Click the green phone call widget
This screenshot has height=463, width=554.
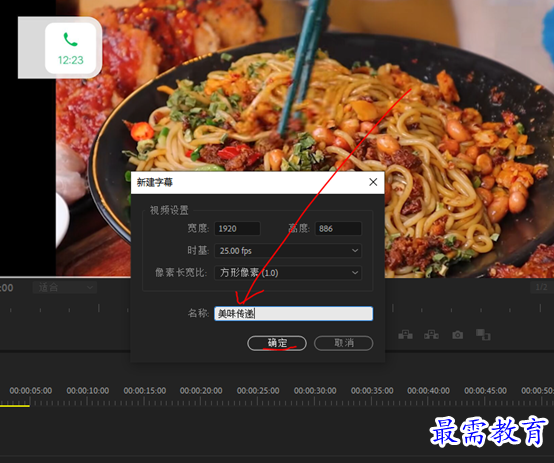point(71,48)
